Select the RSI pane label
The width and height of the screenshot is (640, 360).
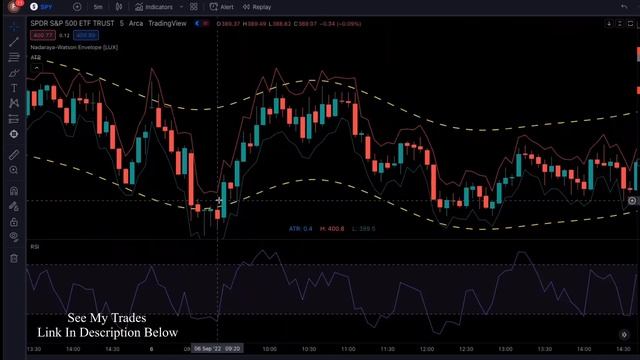click(35, 247)
